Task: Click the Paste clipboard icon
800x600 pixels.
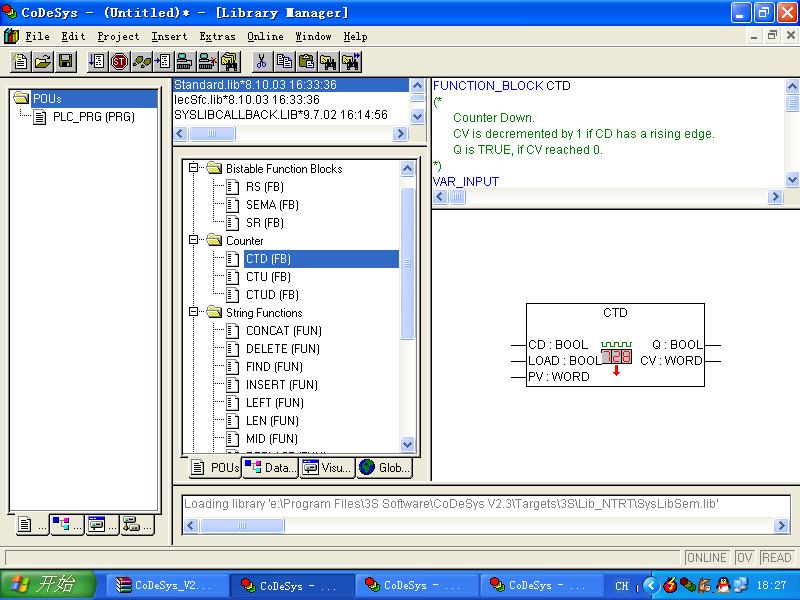Action: coord(306,62)
